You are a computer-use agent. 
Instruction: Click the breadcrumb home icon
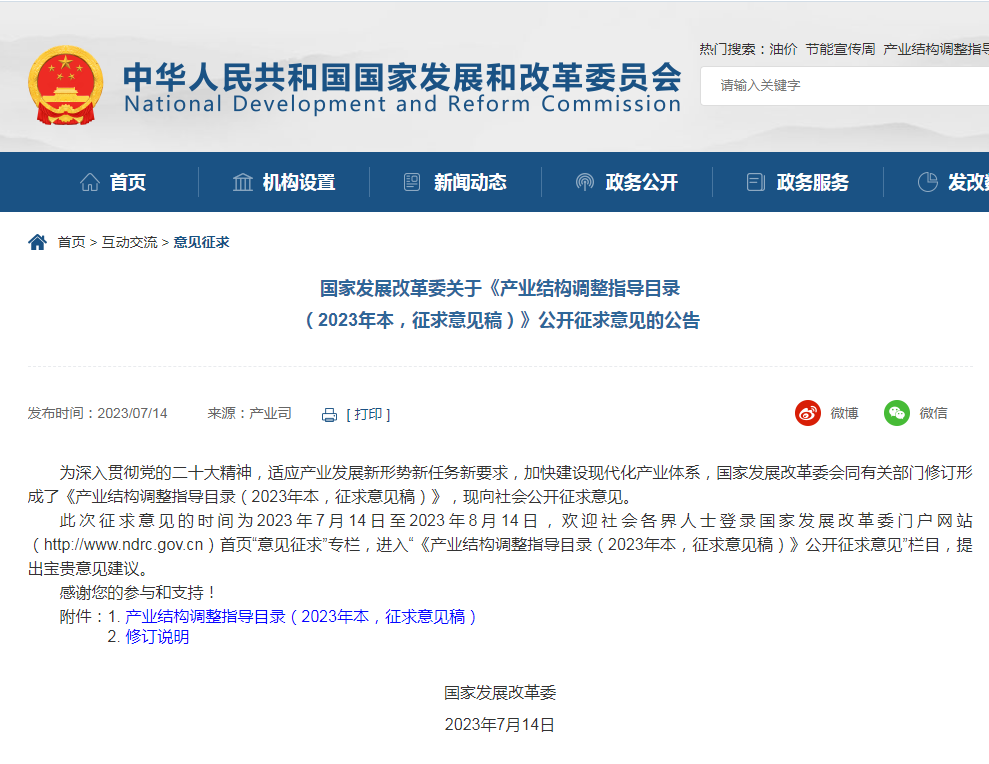(x=38, y=242)
